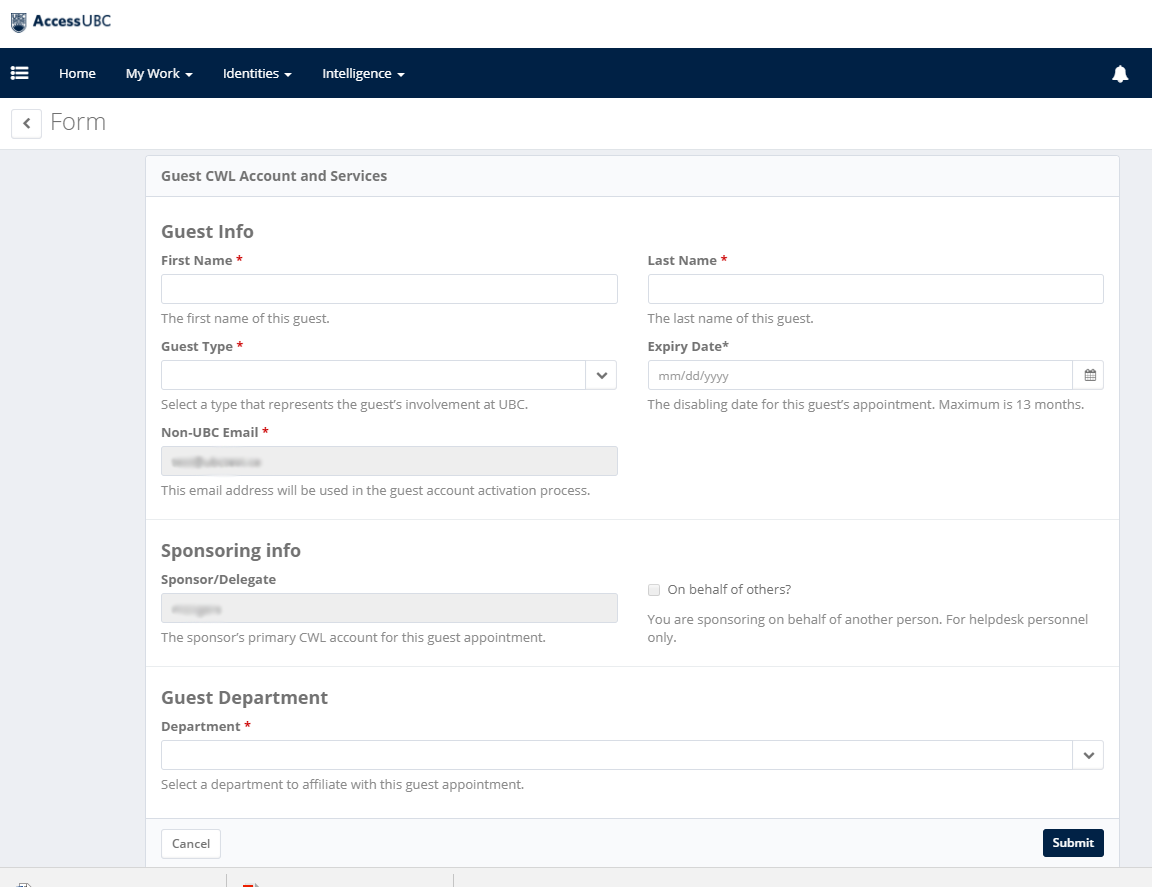Expand the Department dropdown arrow
Screen dimensions: 1152x887
pos(1088,756)
